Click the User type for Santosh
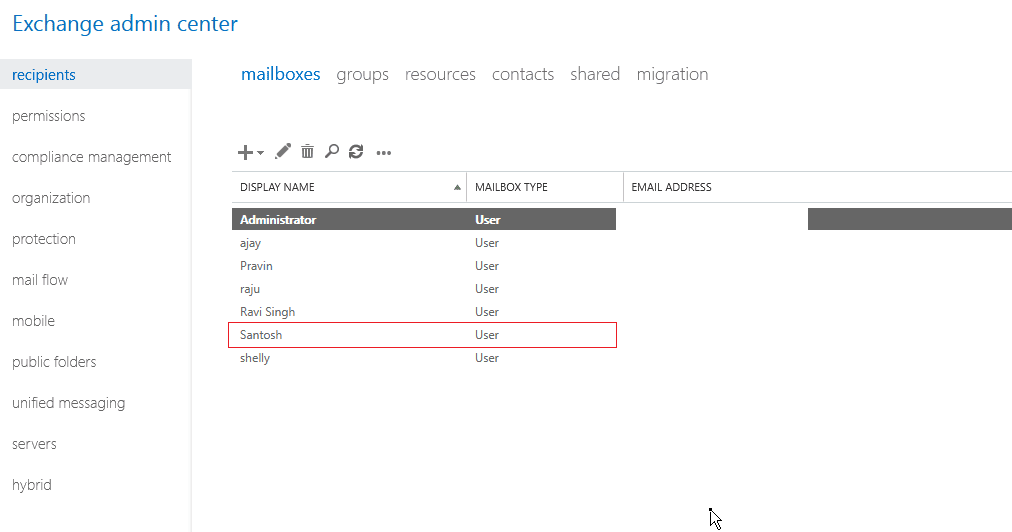 tap(487, 335)
